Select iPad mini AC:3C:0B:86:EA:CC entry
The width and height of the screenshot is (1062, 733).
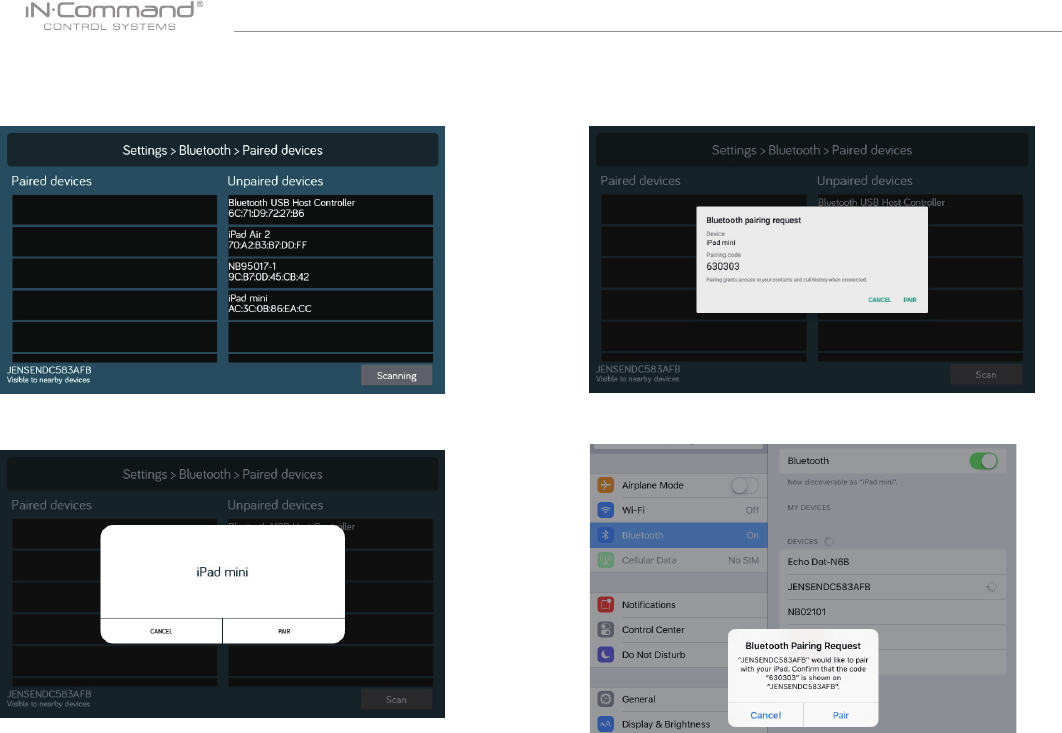point(331,304)
